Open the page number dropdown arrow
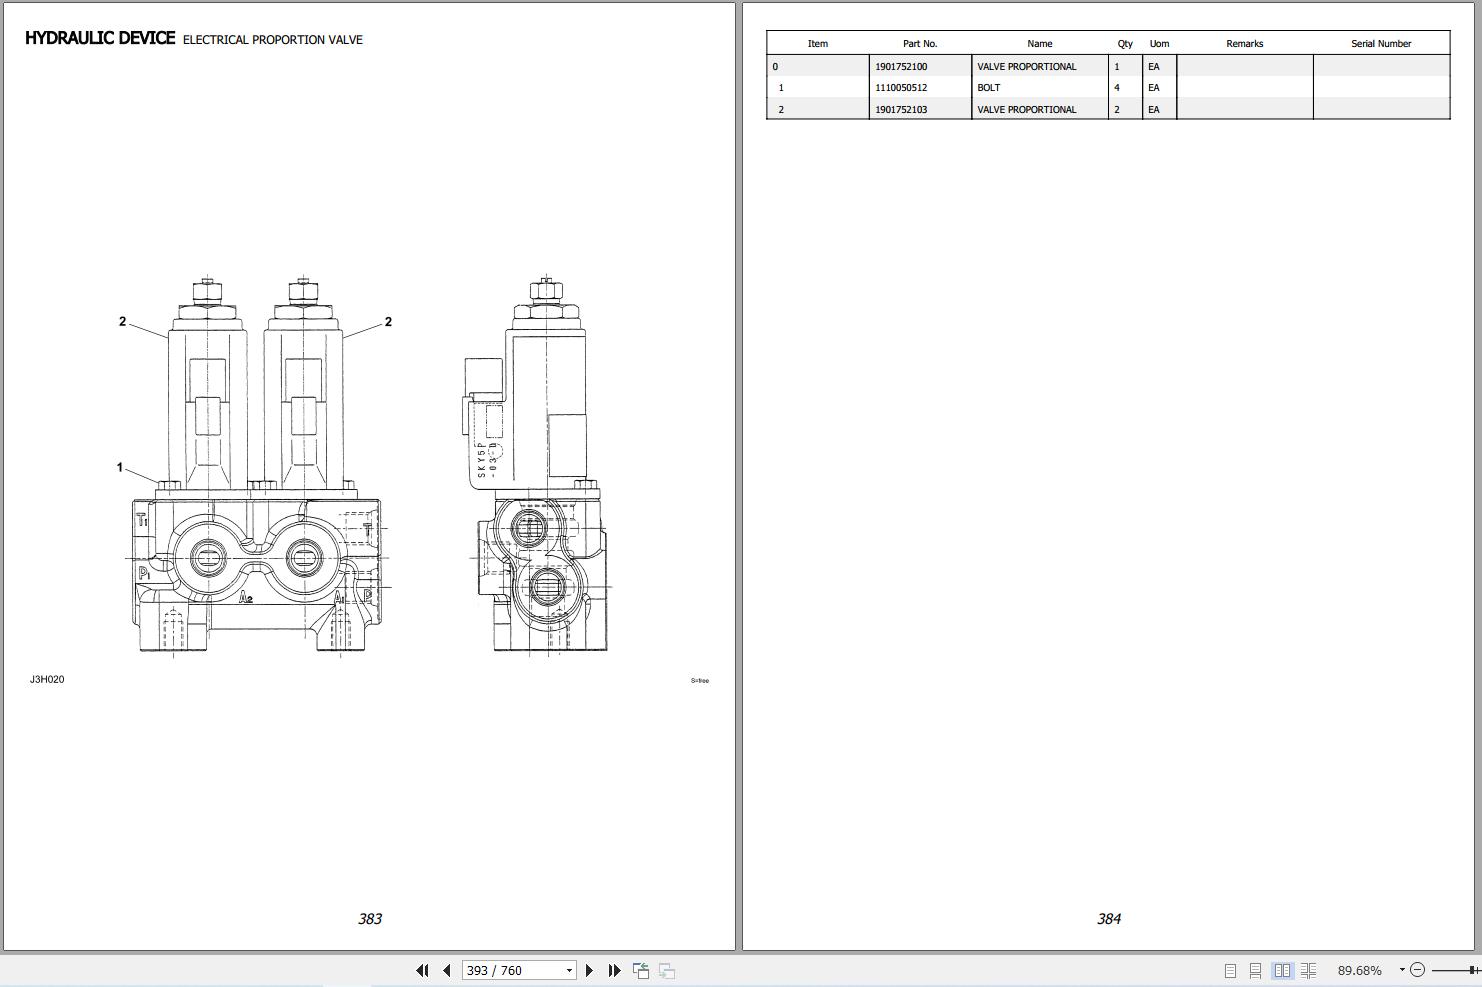Image resolution: width=1482 pixels, height=987 pixels. pos(570,970)
